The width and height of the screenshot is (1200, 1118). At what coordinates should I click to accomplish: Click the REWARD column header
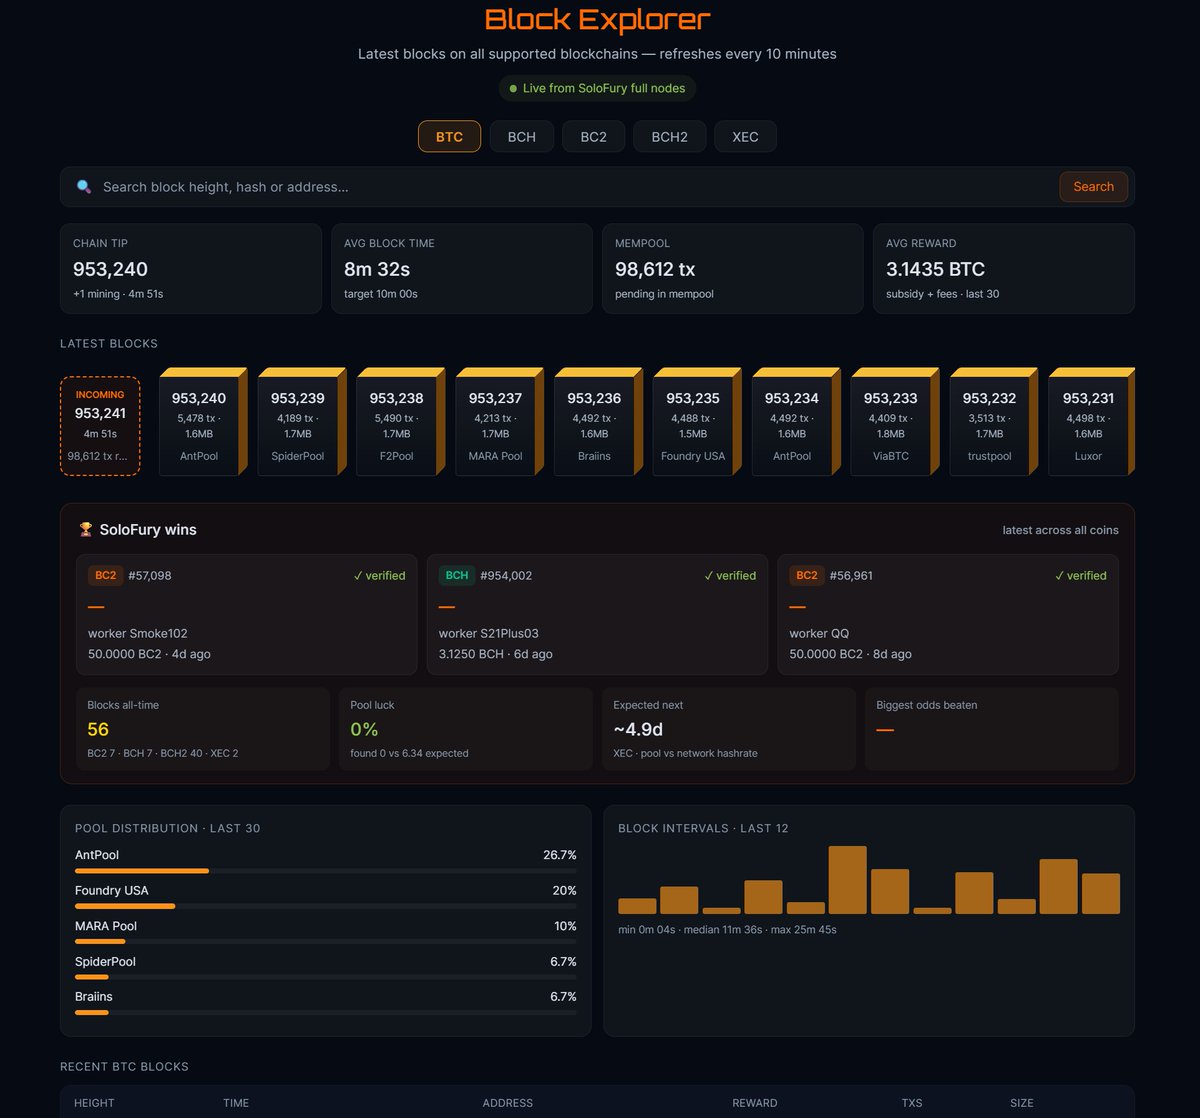tap(754, 1103)
